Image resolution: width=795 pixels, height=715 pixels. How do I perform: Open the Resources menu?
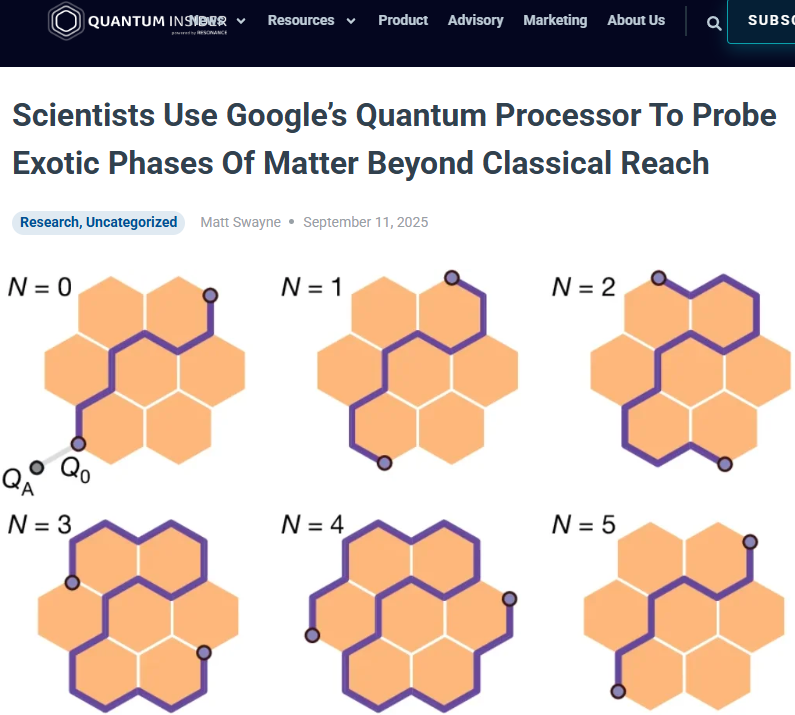point(301,20)
